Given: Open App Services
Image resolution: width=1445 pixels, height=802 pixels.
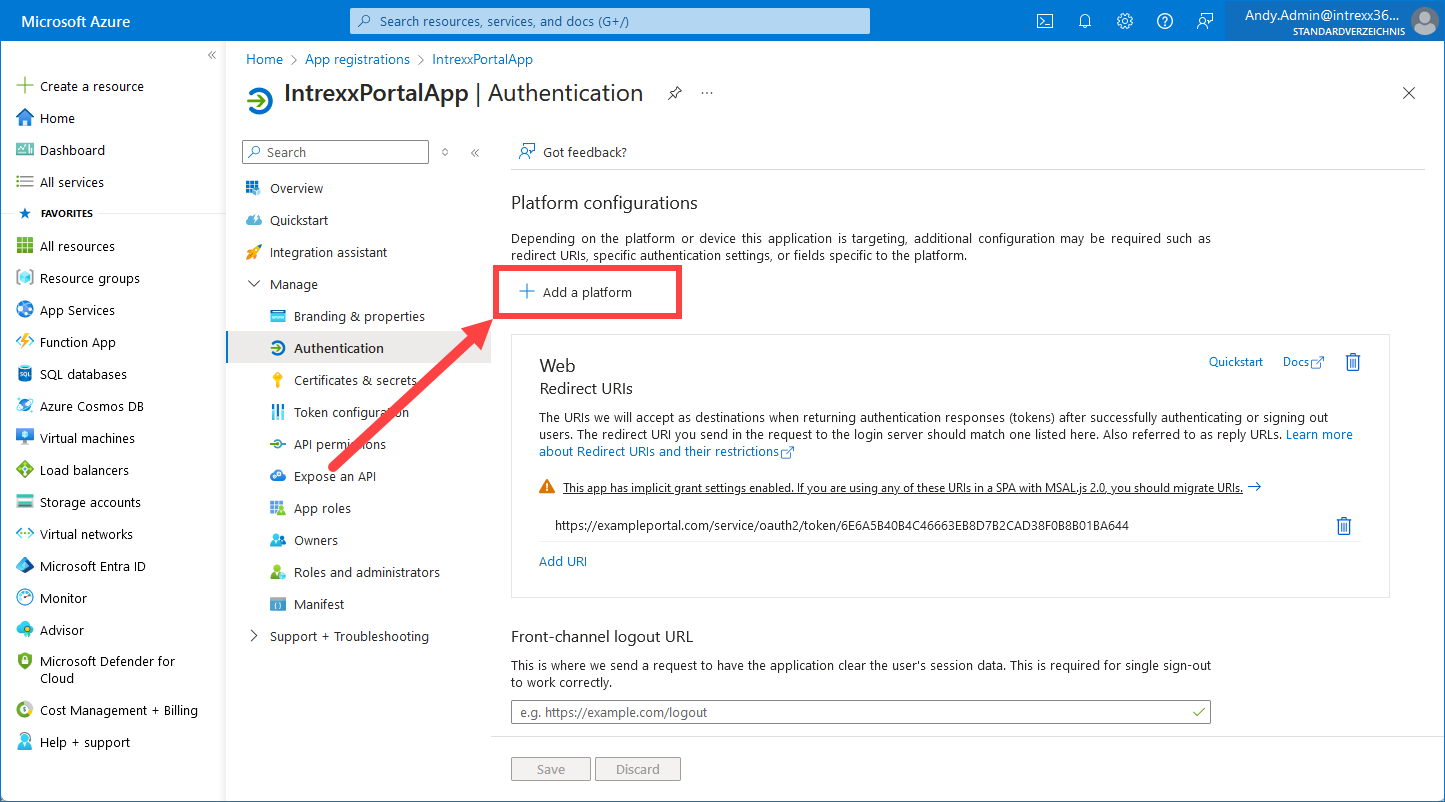Looking at the screenshot, I should [66, 310].
